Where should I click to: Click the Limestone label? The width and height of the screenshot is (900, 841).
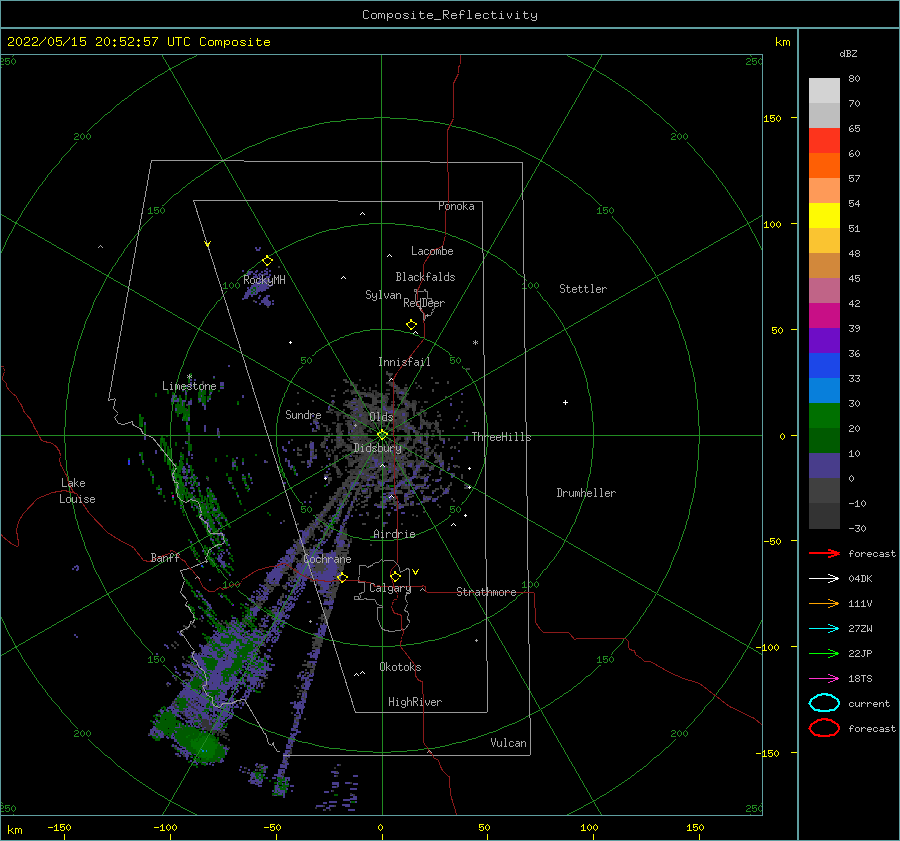tap(189, 386)
